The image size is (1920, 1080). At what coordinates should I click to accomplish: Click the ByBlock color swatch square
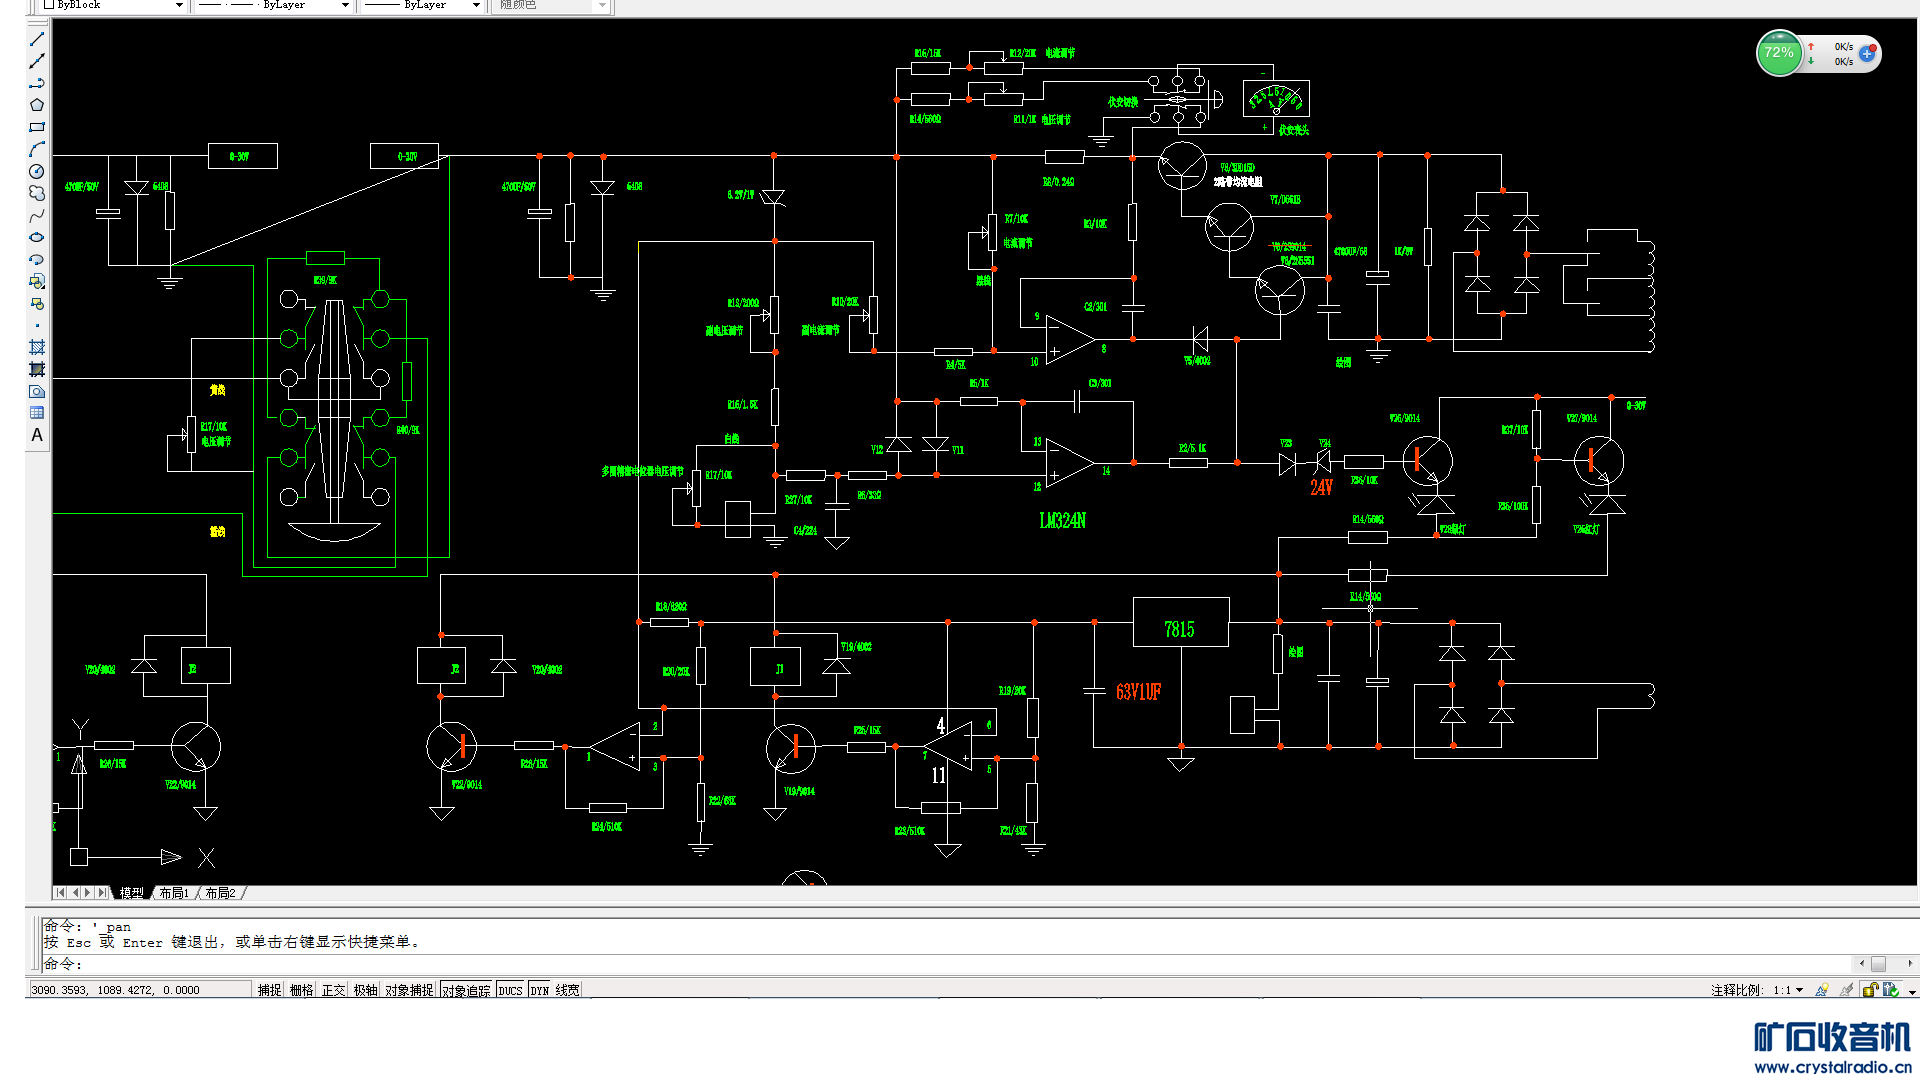point(48,5)
